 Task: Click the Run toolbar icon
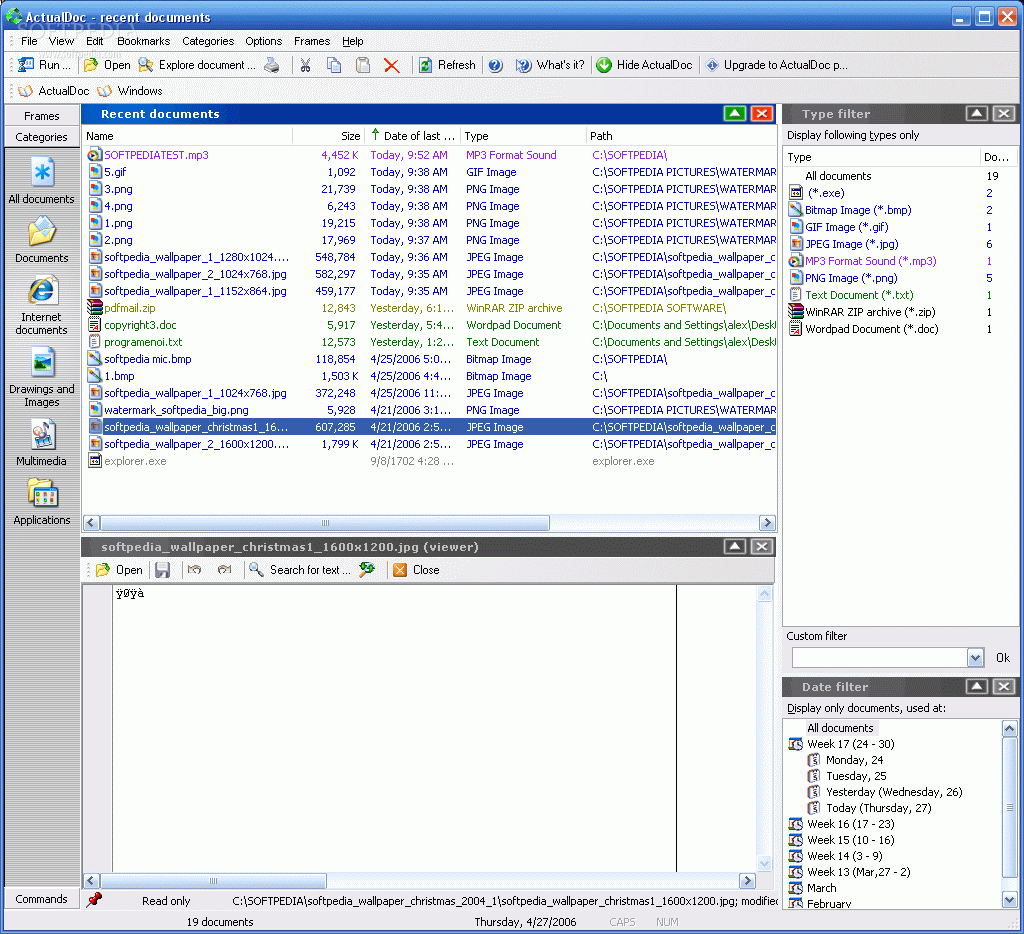(x=26, y=65)
